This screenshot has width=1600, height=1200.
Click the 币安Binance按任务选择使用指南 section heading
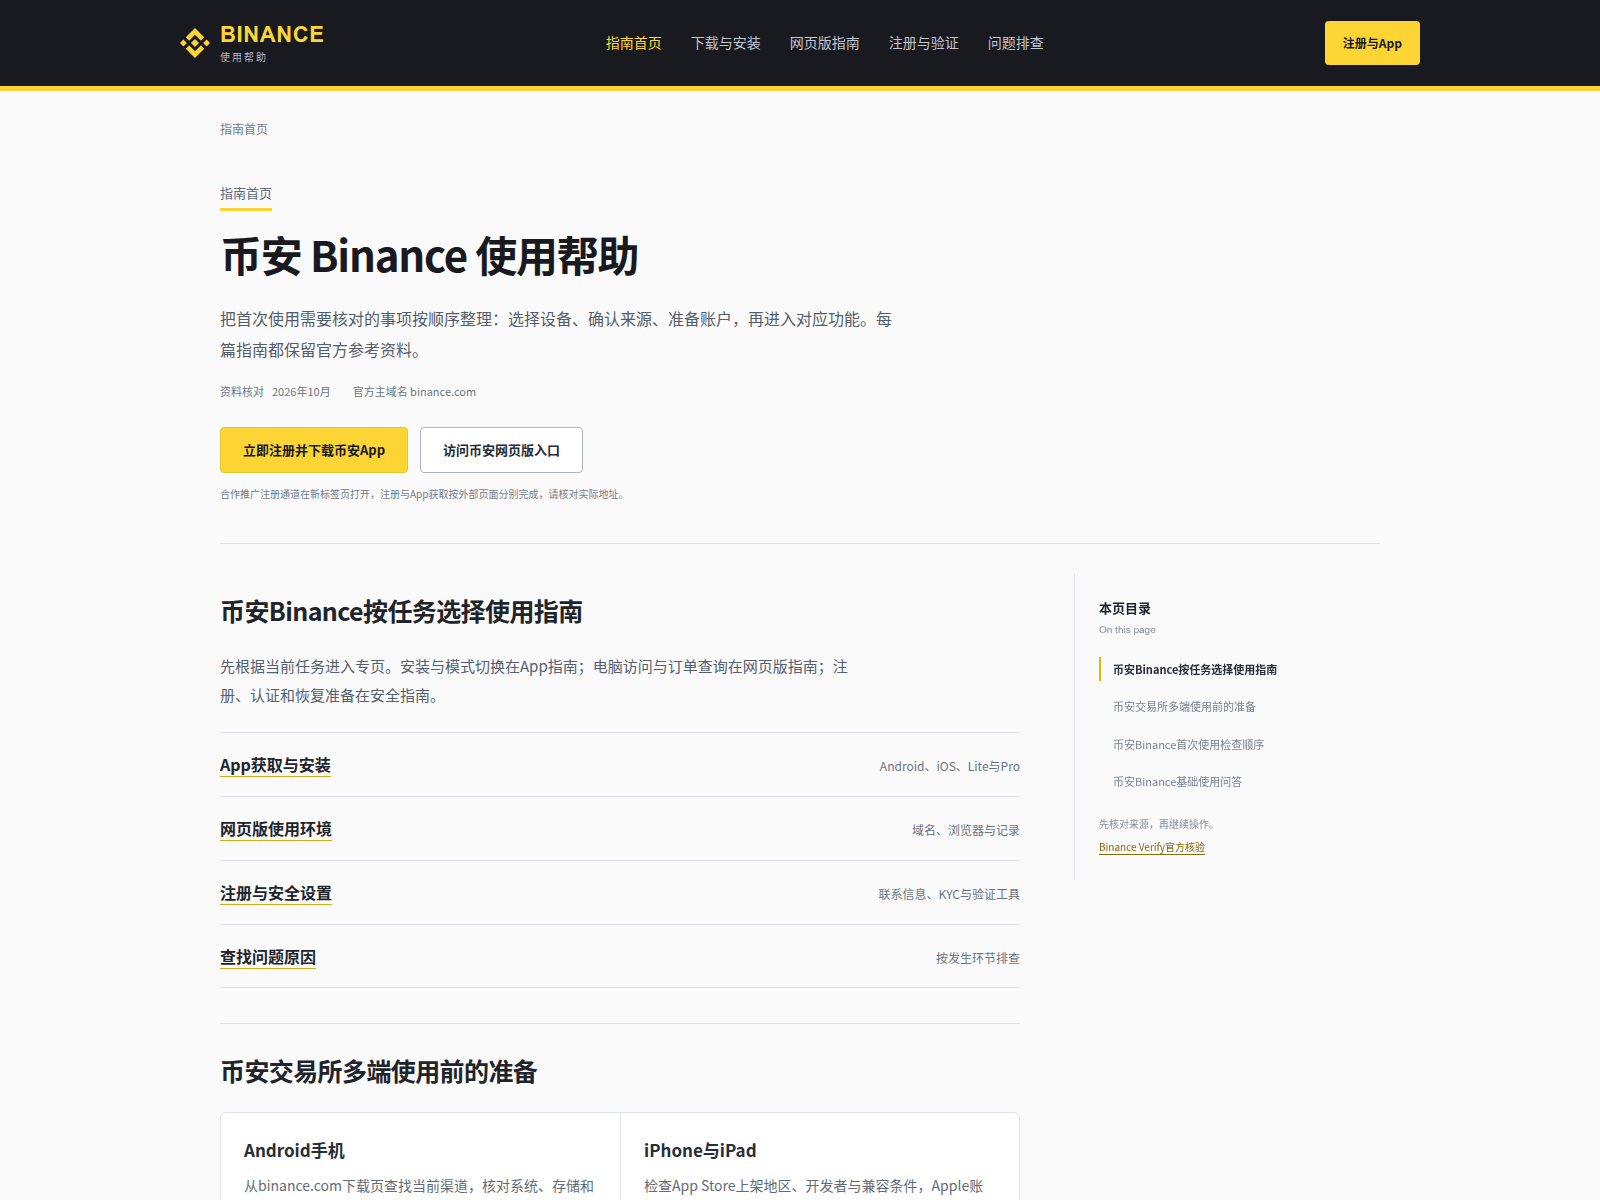[x=401, y=612]
